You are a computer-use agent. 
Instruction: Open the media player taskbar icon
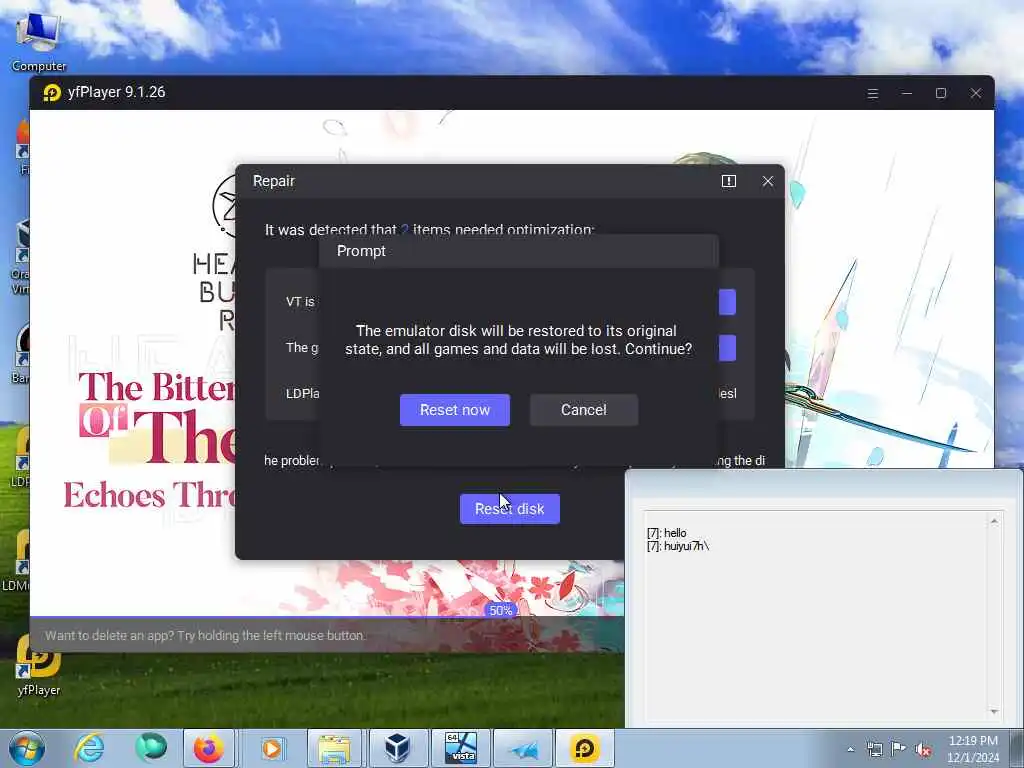(271, 748)
